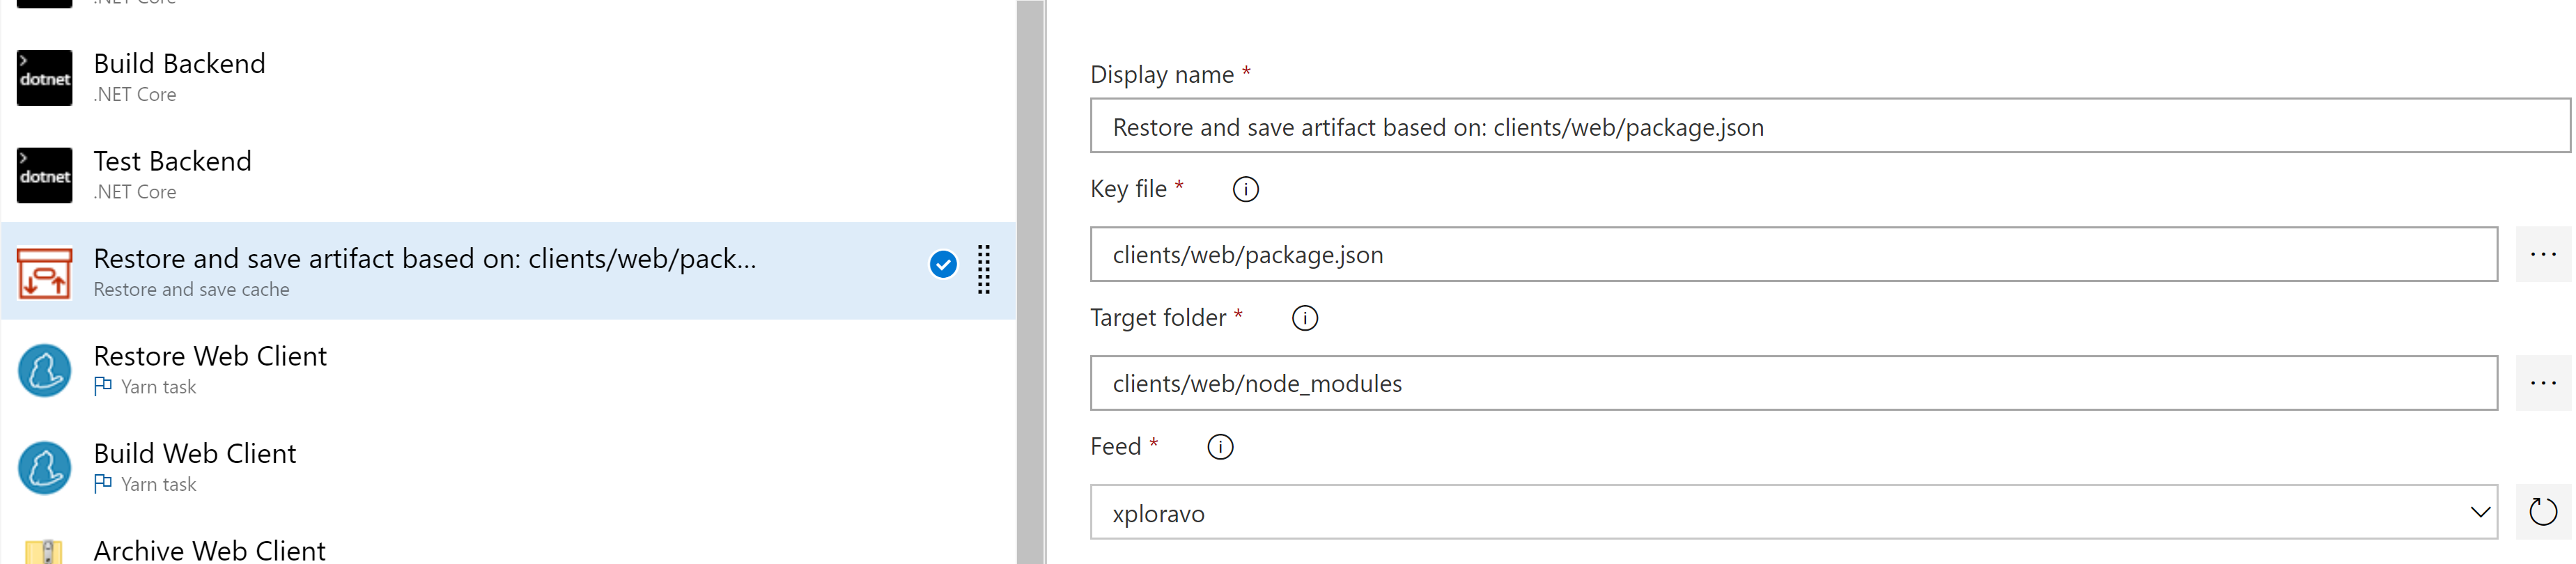The width and height of the screenshot is (2576, 564).
Task: Select the Build Backend task
Action: coord(508,78)
